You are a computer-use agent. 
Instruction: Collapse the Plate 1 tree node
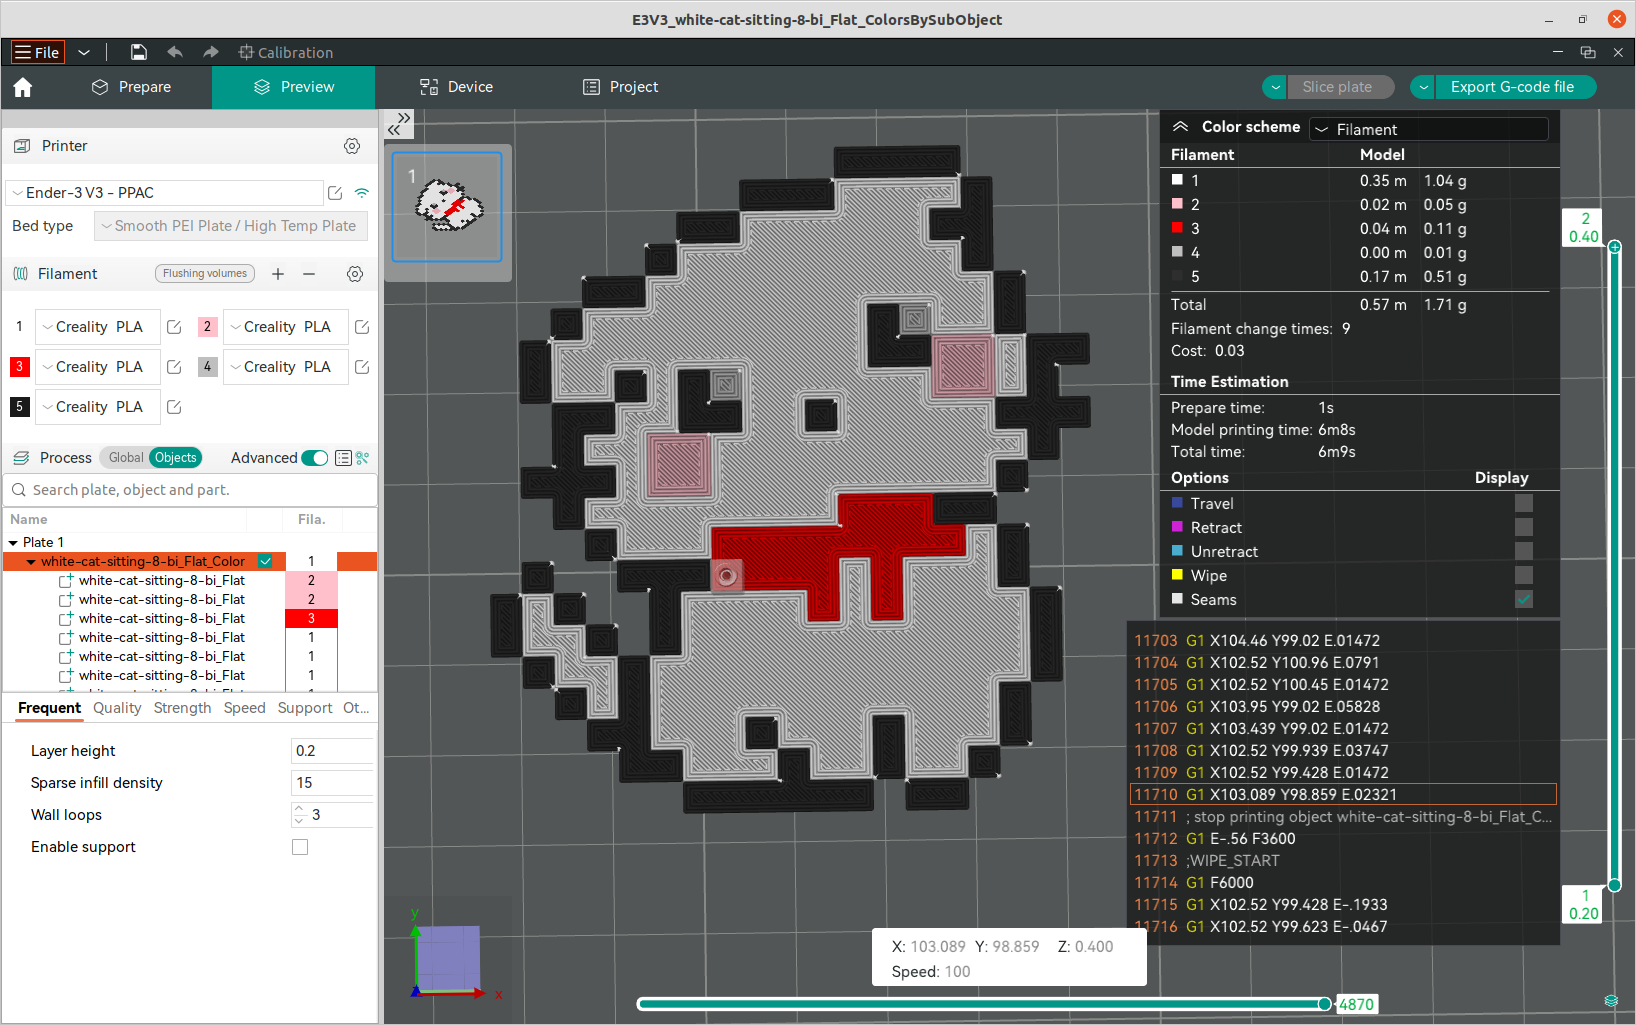(13, 543)
